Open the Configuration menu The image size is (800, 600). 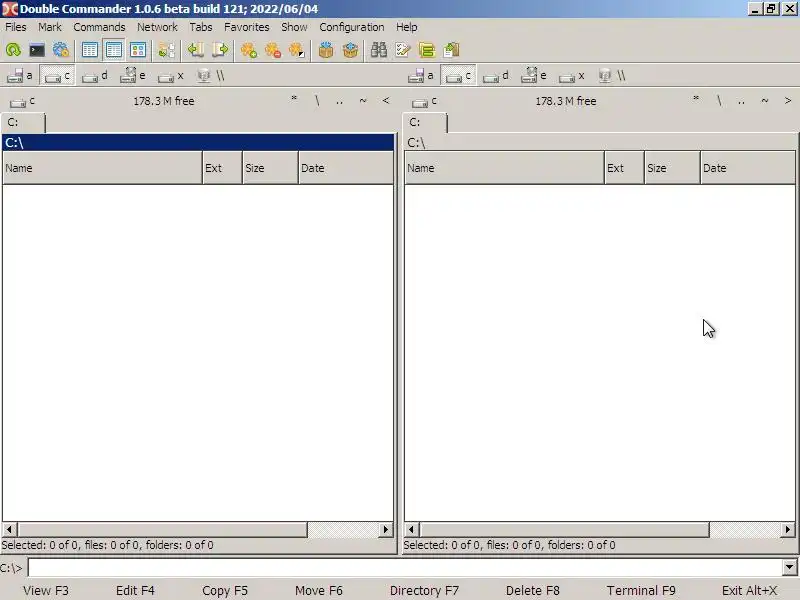[x=352, y=27]
